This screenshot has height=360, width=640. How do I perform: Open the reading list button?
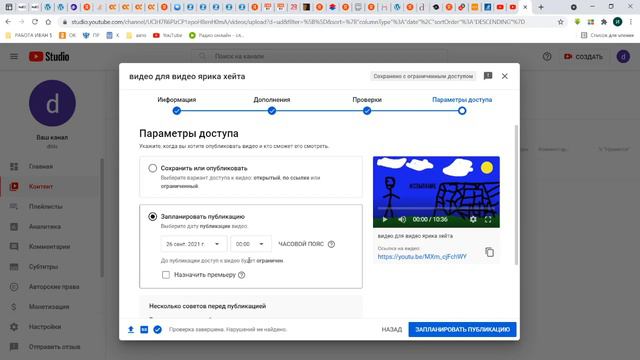(x=607, y=36)
